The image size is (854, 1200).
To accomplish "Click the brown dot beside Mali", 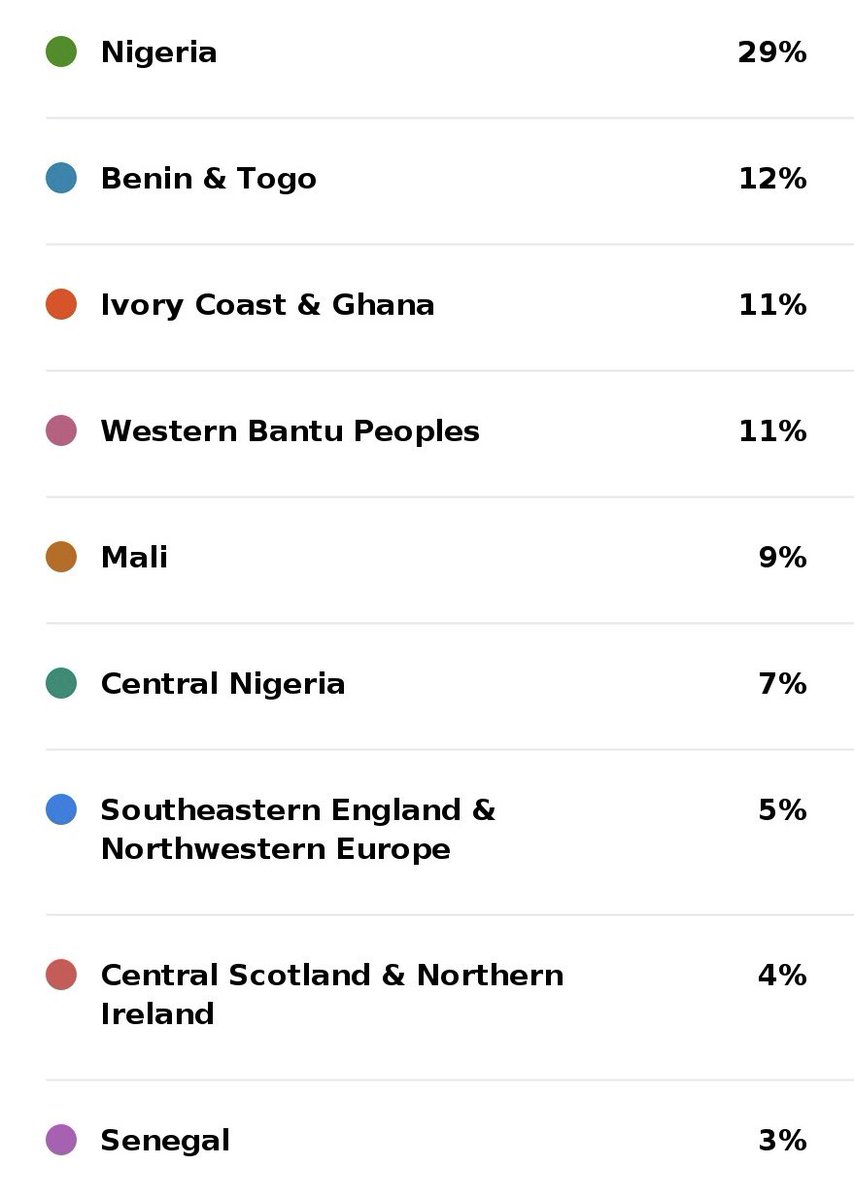I will [x=61, y=557].
